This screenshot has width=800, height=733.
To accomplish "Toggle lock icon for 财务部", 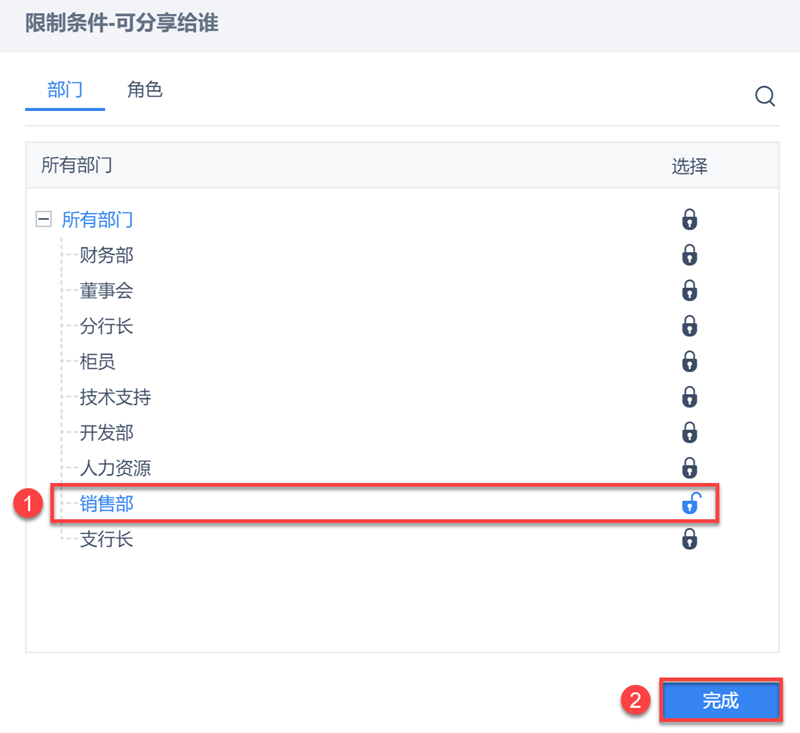I will click(x=689, y=255).
